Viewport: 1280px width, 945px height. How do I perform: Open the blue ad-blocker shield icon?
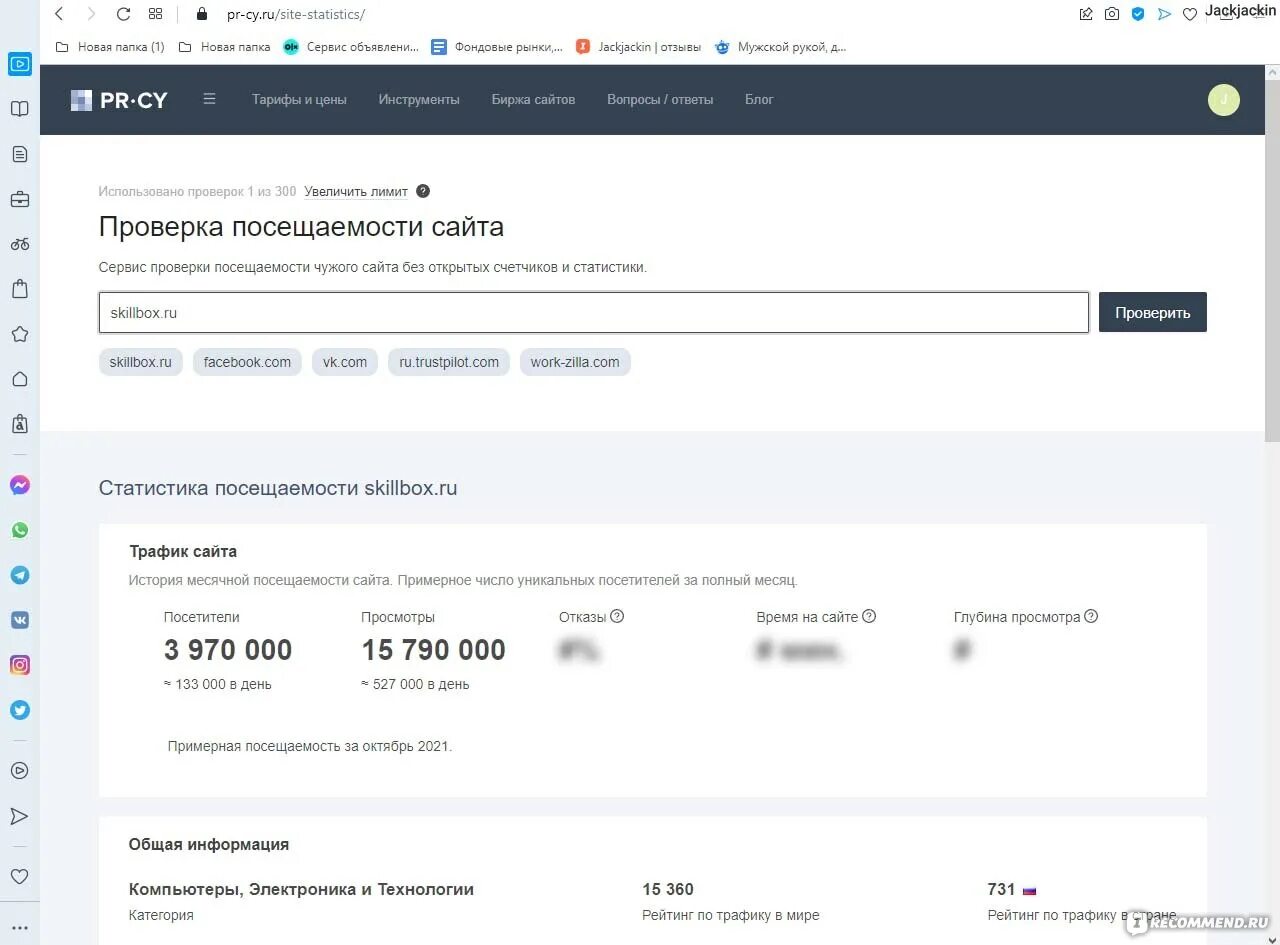coord(1138,14)
